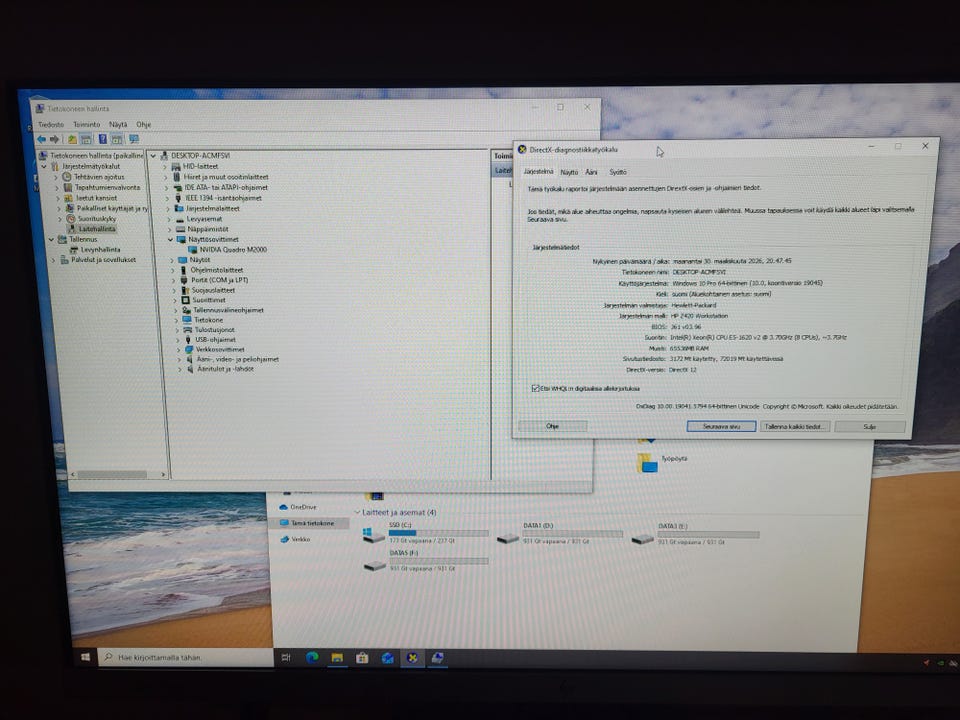Click the Suorittimet processor icon

(x=186, y=300)
